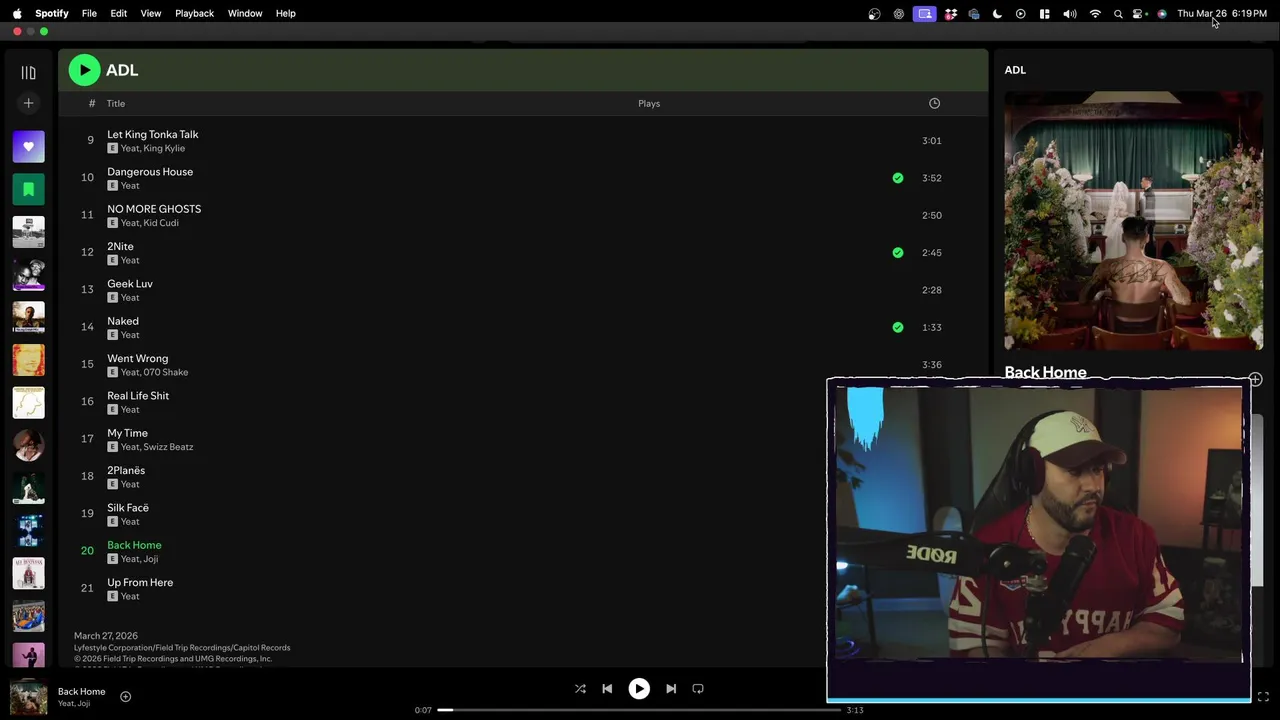The image size is (1280, 720).
Task: Open the Apple menu
Action: click(17, 13)
